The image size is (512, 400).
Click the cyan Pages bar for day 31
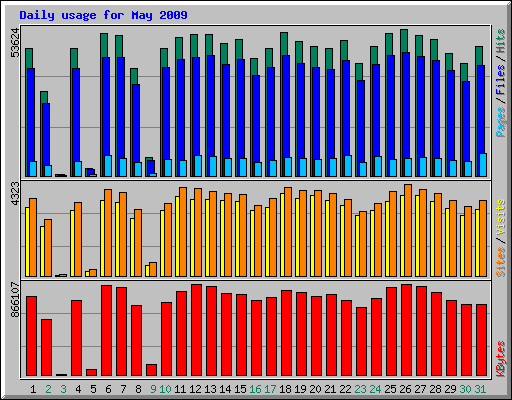click(x=483, y=165)
